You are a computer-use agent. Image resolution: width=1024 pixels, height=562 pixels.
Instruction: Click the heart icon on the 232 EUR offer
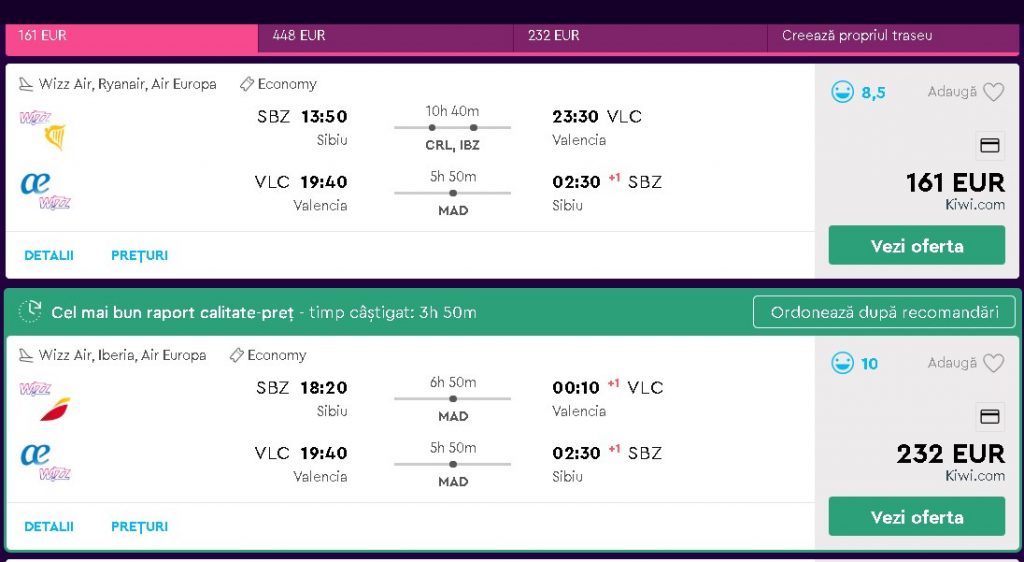(x=993, y=363)
